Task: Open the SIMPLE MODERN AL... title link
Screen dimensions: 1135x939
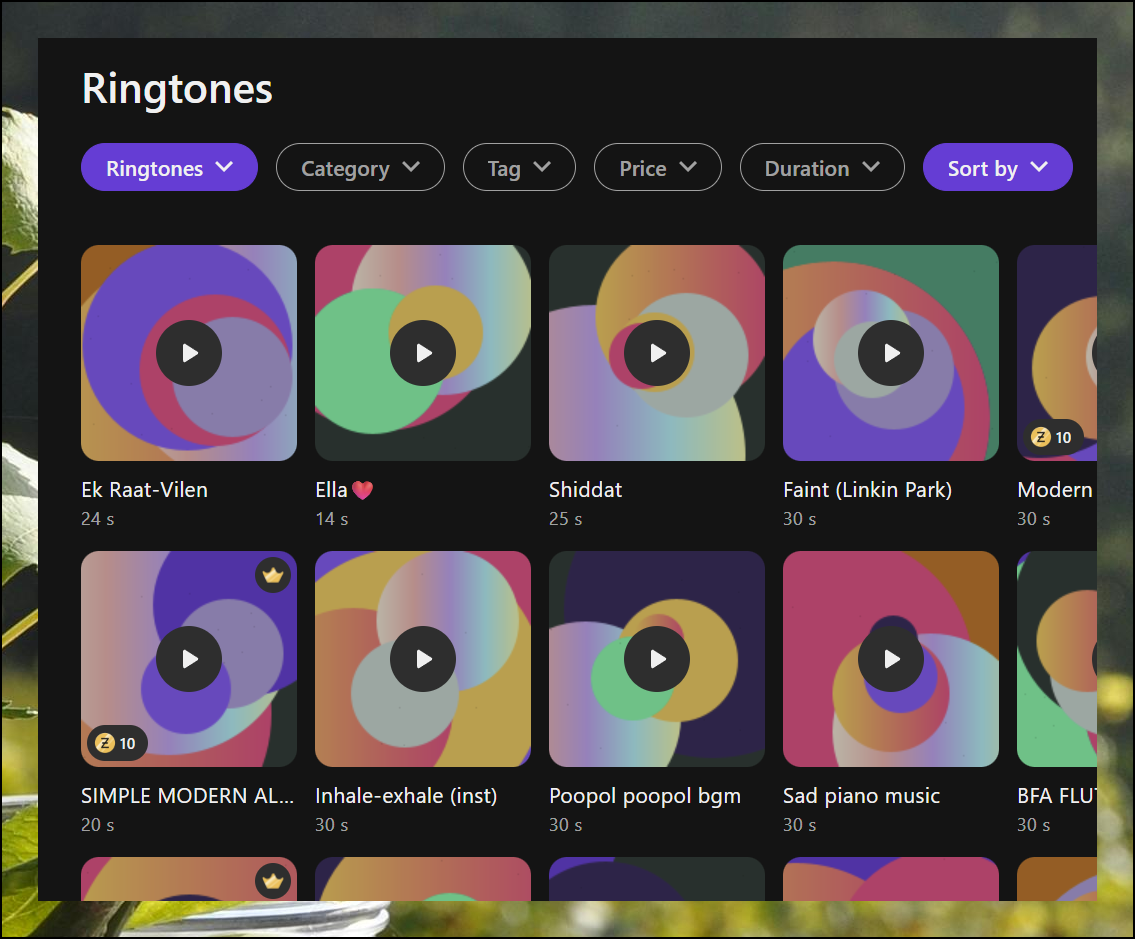Action: tap(187, 796)
